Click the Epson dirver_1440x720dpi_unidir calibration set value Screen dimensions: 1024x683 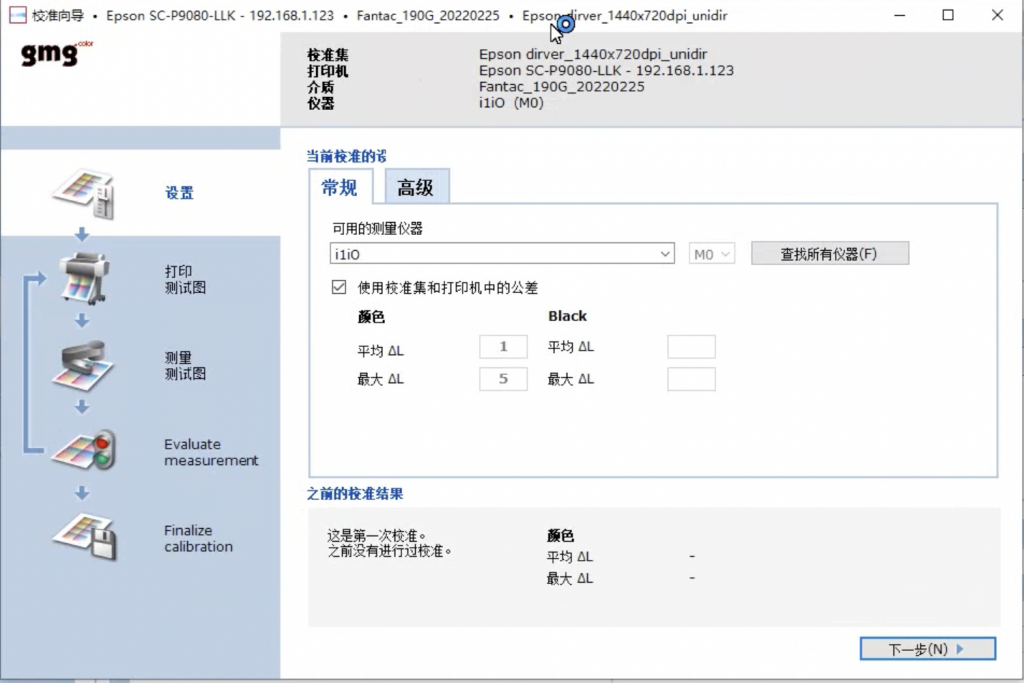coord(593,54)
